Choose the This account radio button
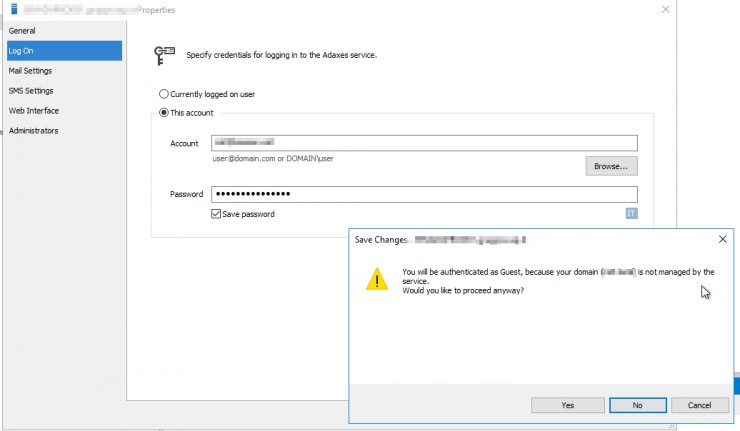 [164, 113]
